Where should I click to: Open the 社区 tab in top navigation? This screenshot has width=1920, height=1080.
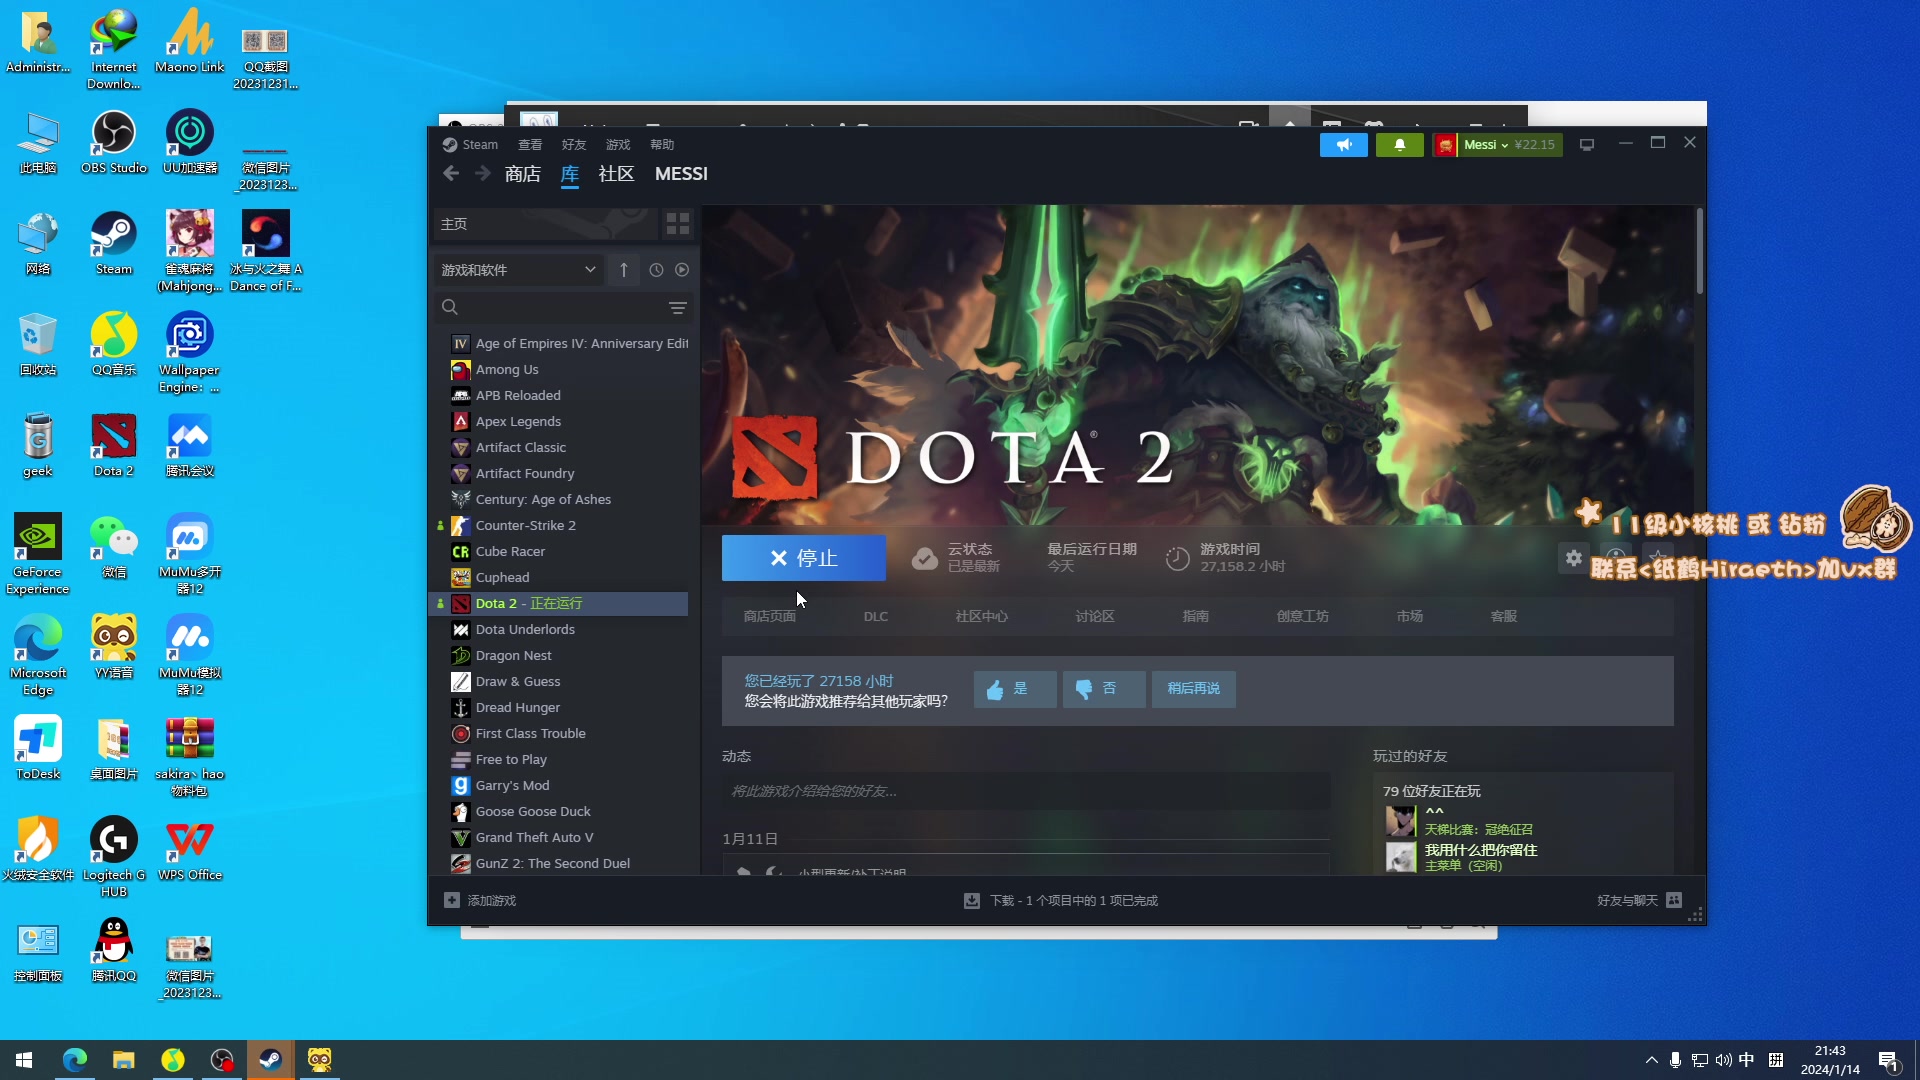616,174
